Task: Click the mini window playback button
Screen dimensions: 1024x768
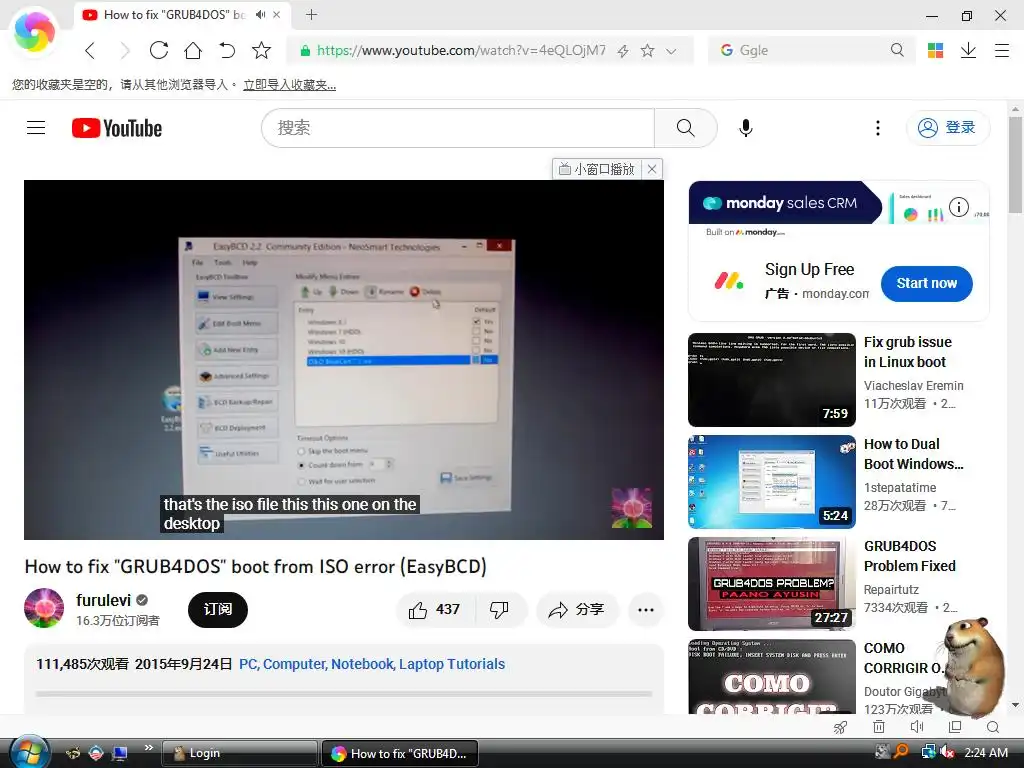Action: coord(597,169)
